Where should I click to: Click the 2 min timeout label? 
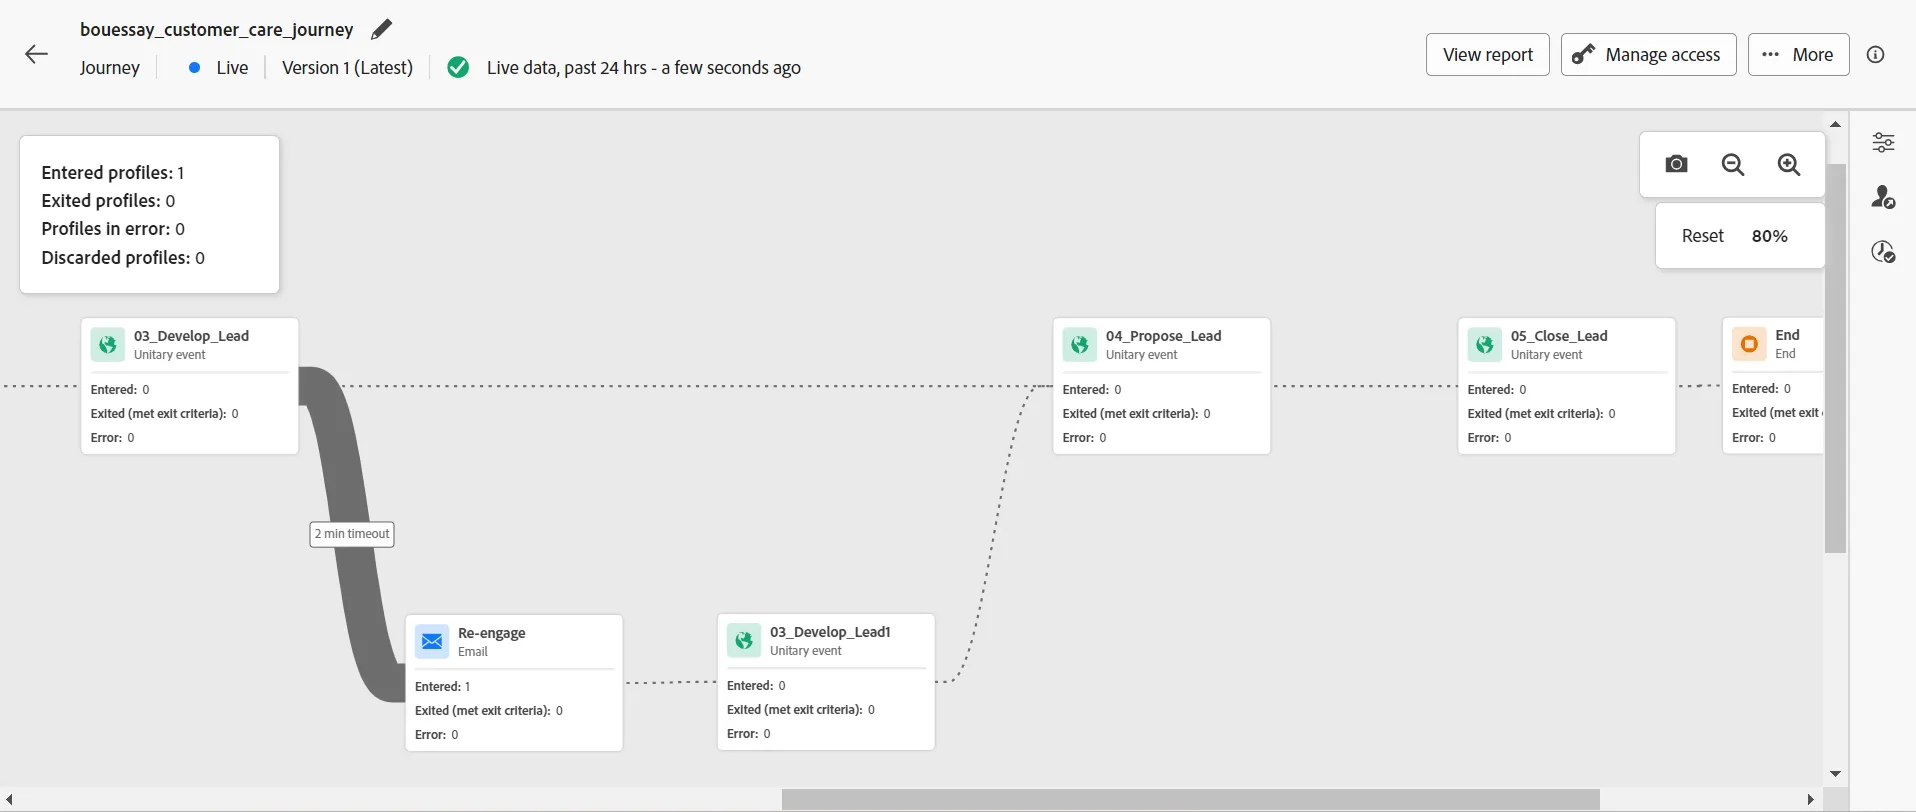352,534
